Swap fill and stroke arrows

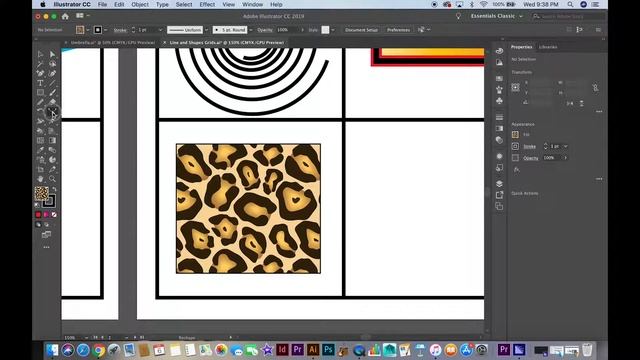54,190
